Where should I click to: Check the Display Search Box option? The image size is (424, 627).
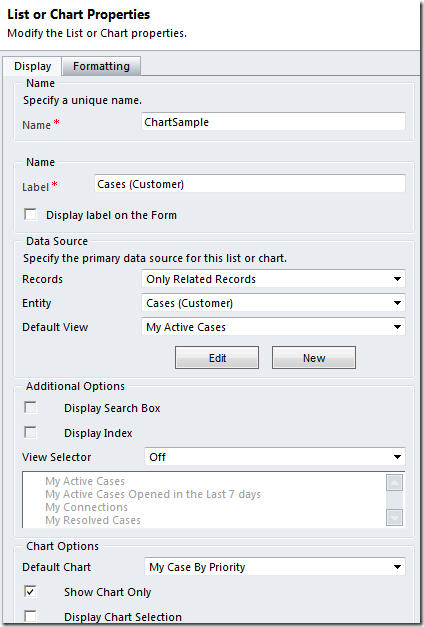coord(30,407)
